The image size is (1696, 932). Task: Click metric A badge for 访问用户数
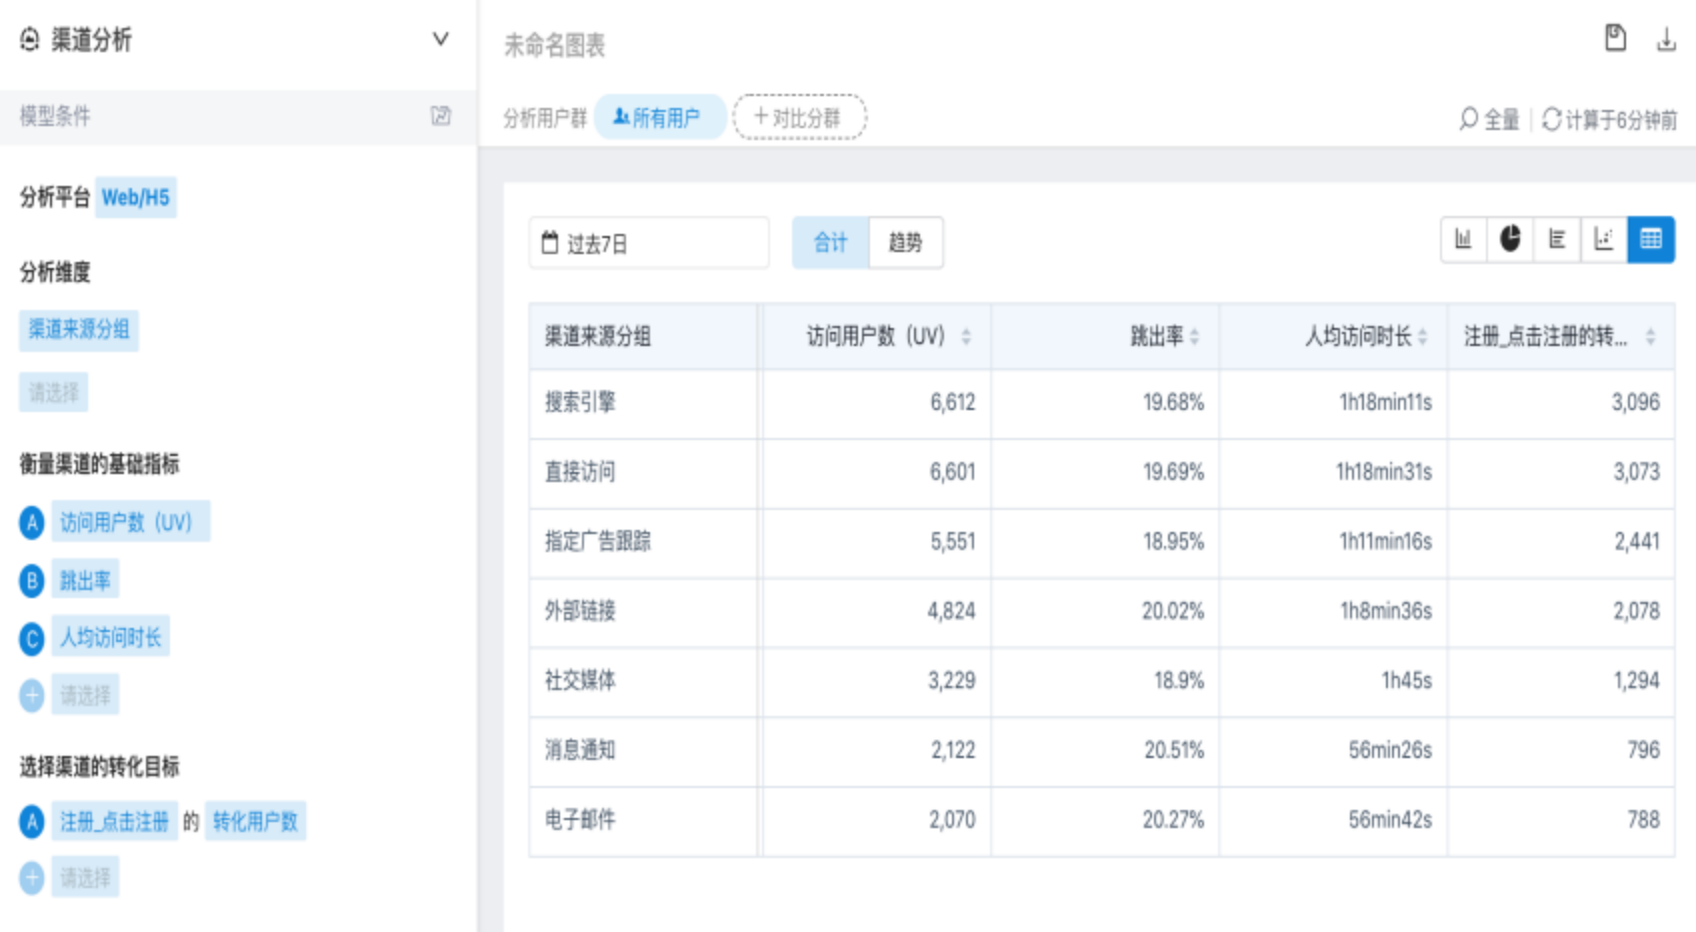(32, 522)
